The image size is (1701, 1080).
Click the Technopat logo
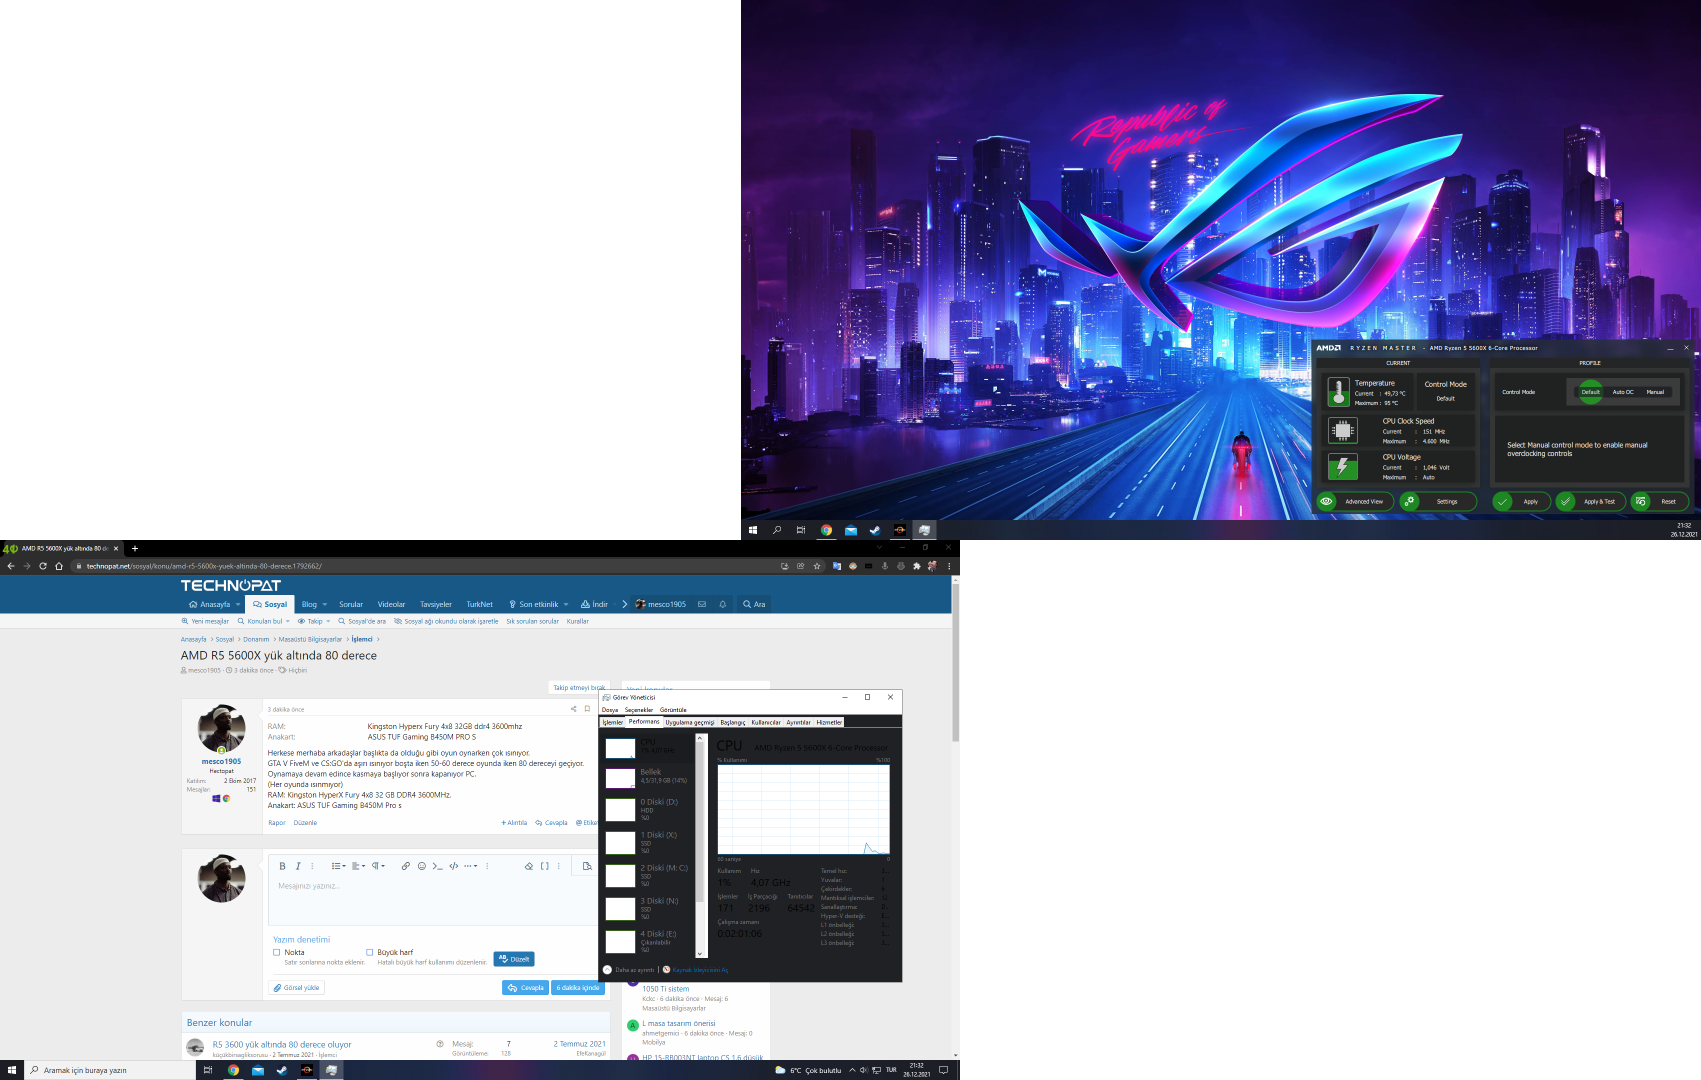(231, 585)
